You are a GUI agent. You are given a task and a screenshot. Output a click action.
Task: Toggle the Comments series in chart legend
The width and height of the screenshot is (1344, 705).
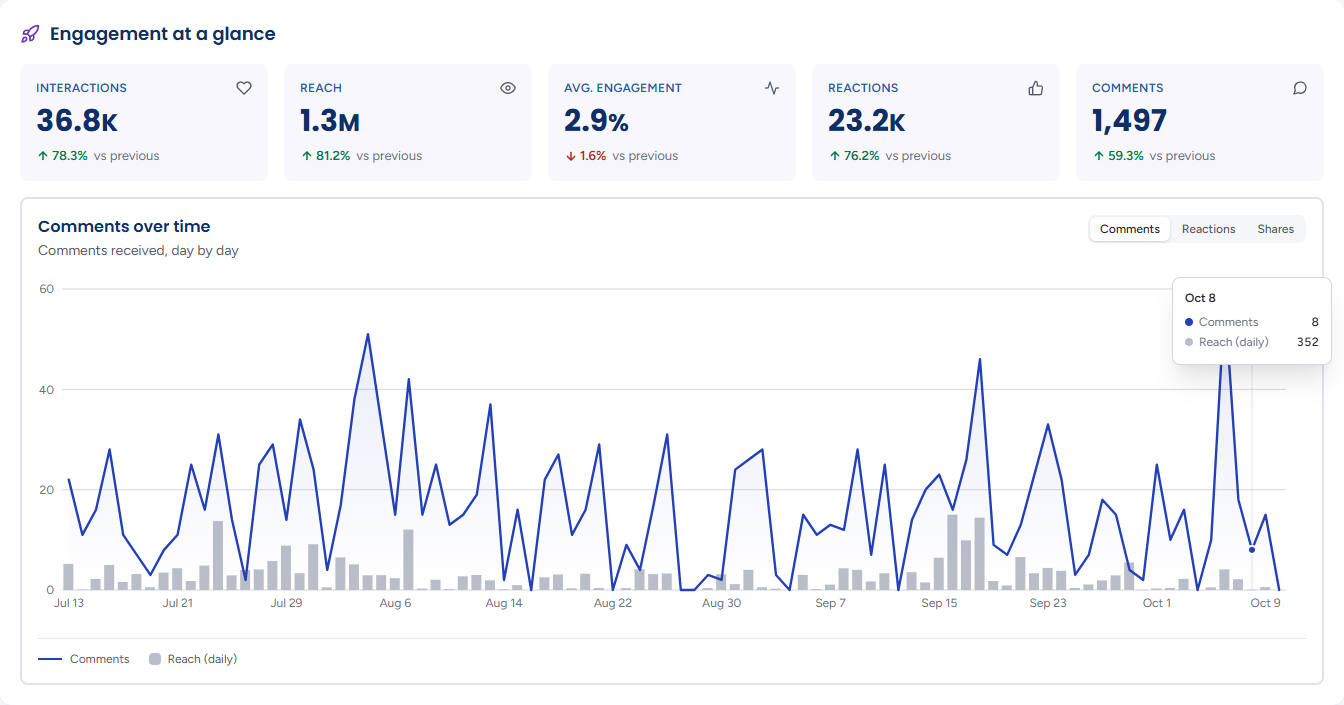coord(84,659)
